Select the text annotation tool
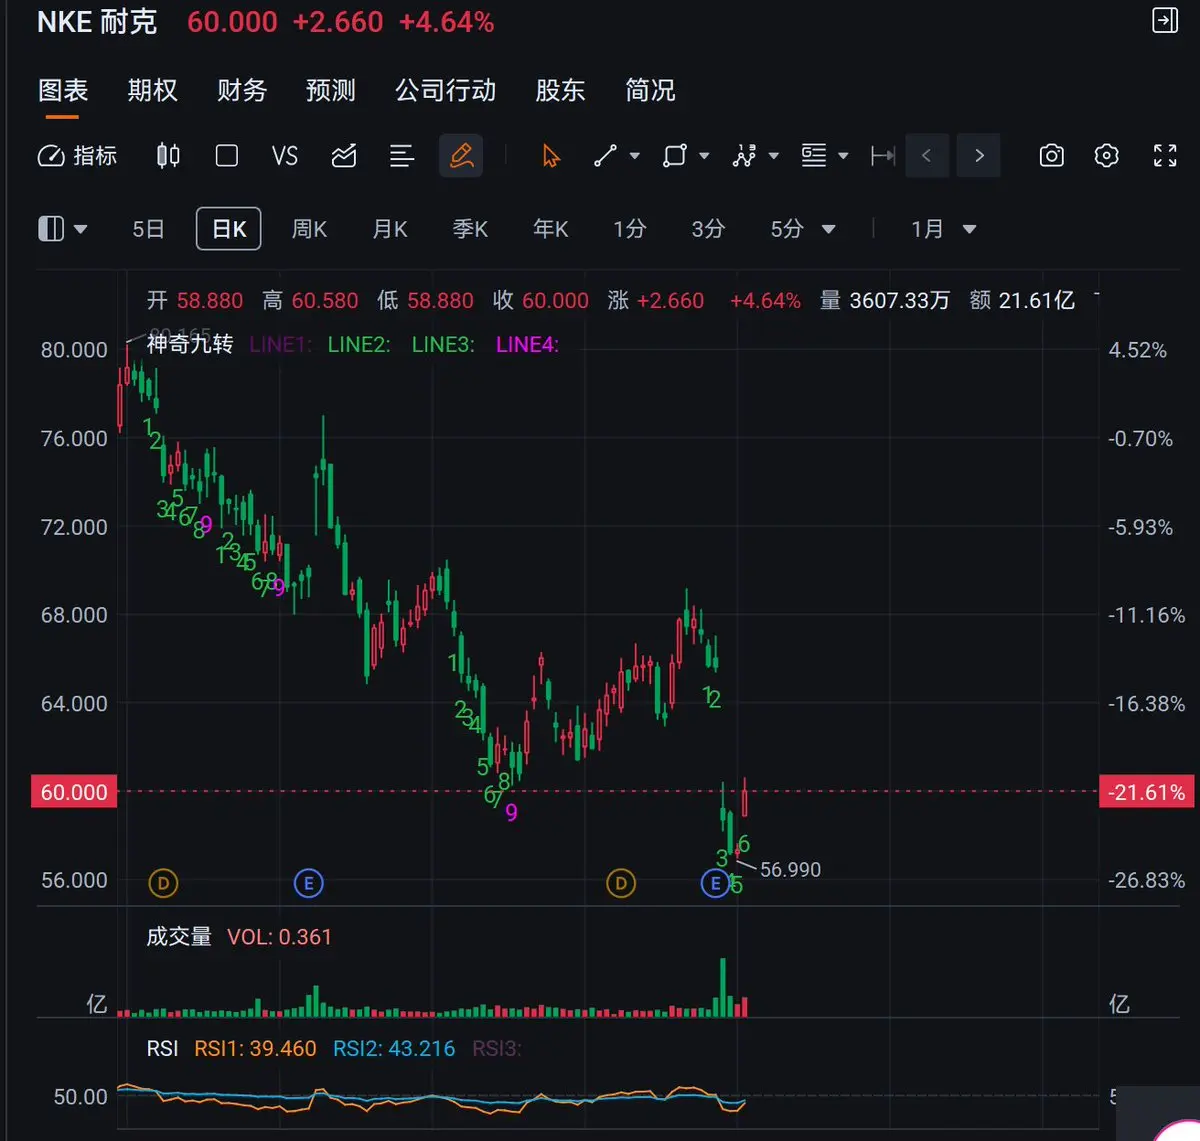Viewport: 1200px width, 1141px height. coord(814,156)
